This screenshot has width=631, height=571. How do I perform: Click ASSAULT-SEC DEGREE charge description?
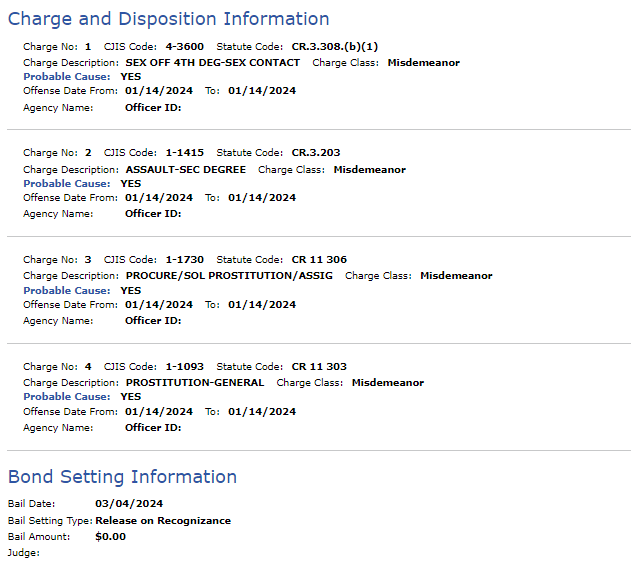(186, 170)
